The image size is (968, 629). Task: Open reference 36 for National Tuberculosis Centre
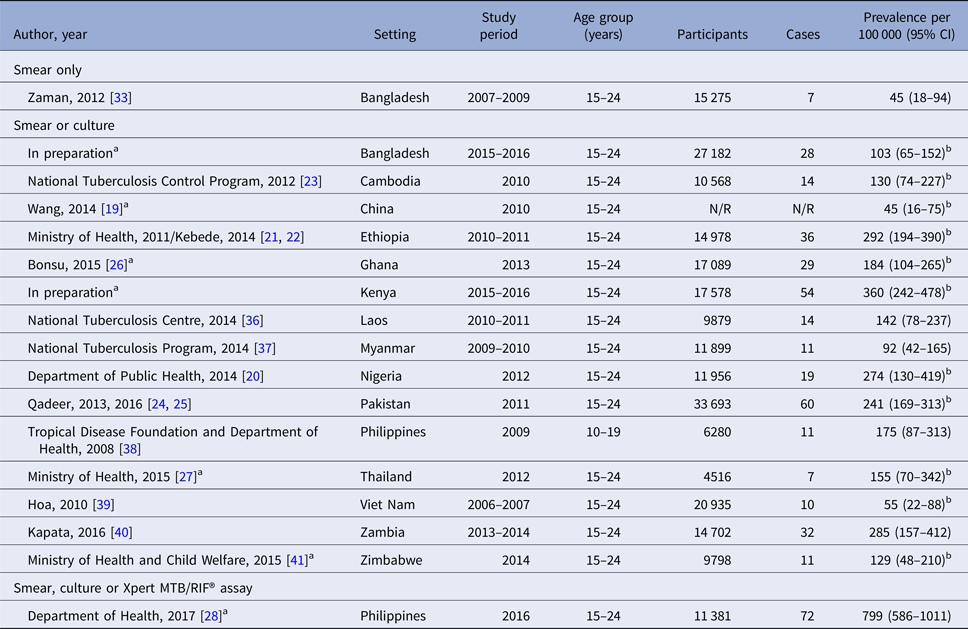point(253,320)
